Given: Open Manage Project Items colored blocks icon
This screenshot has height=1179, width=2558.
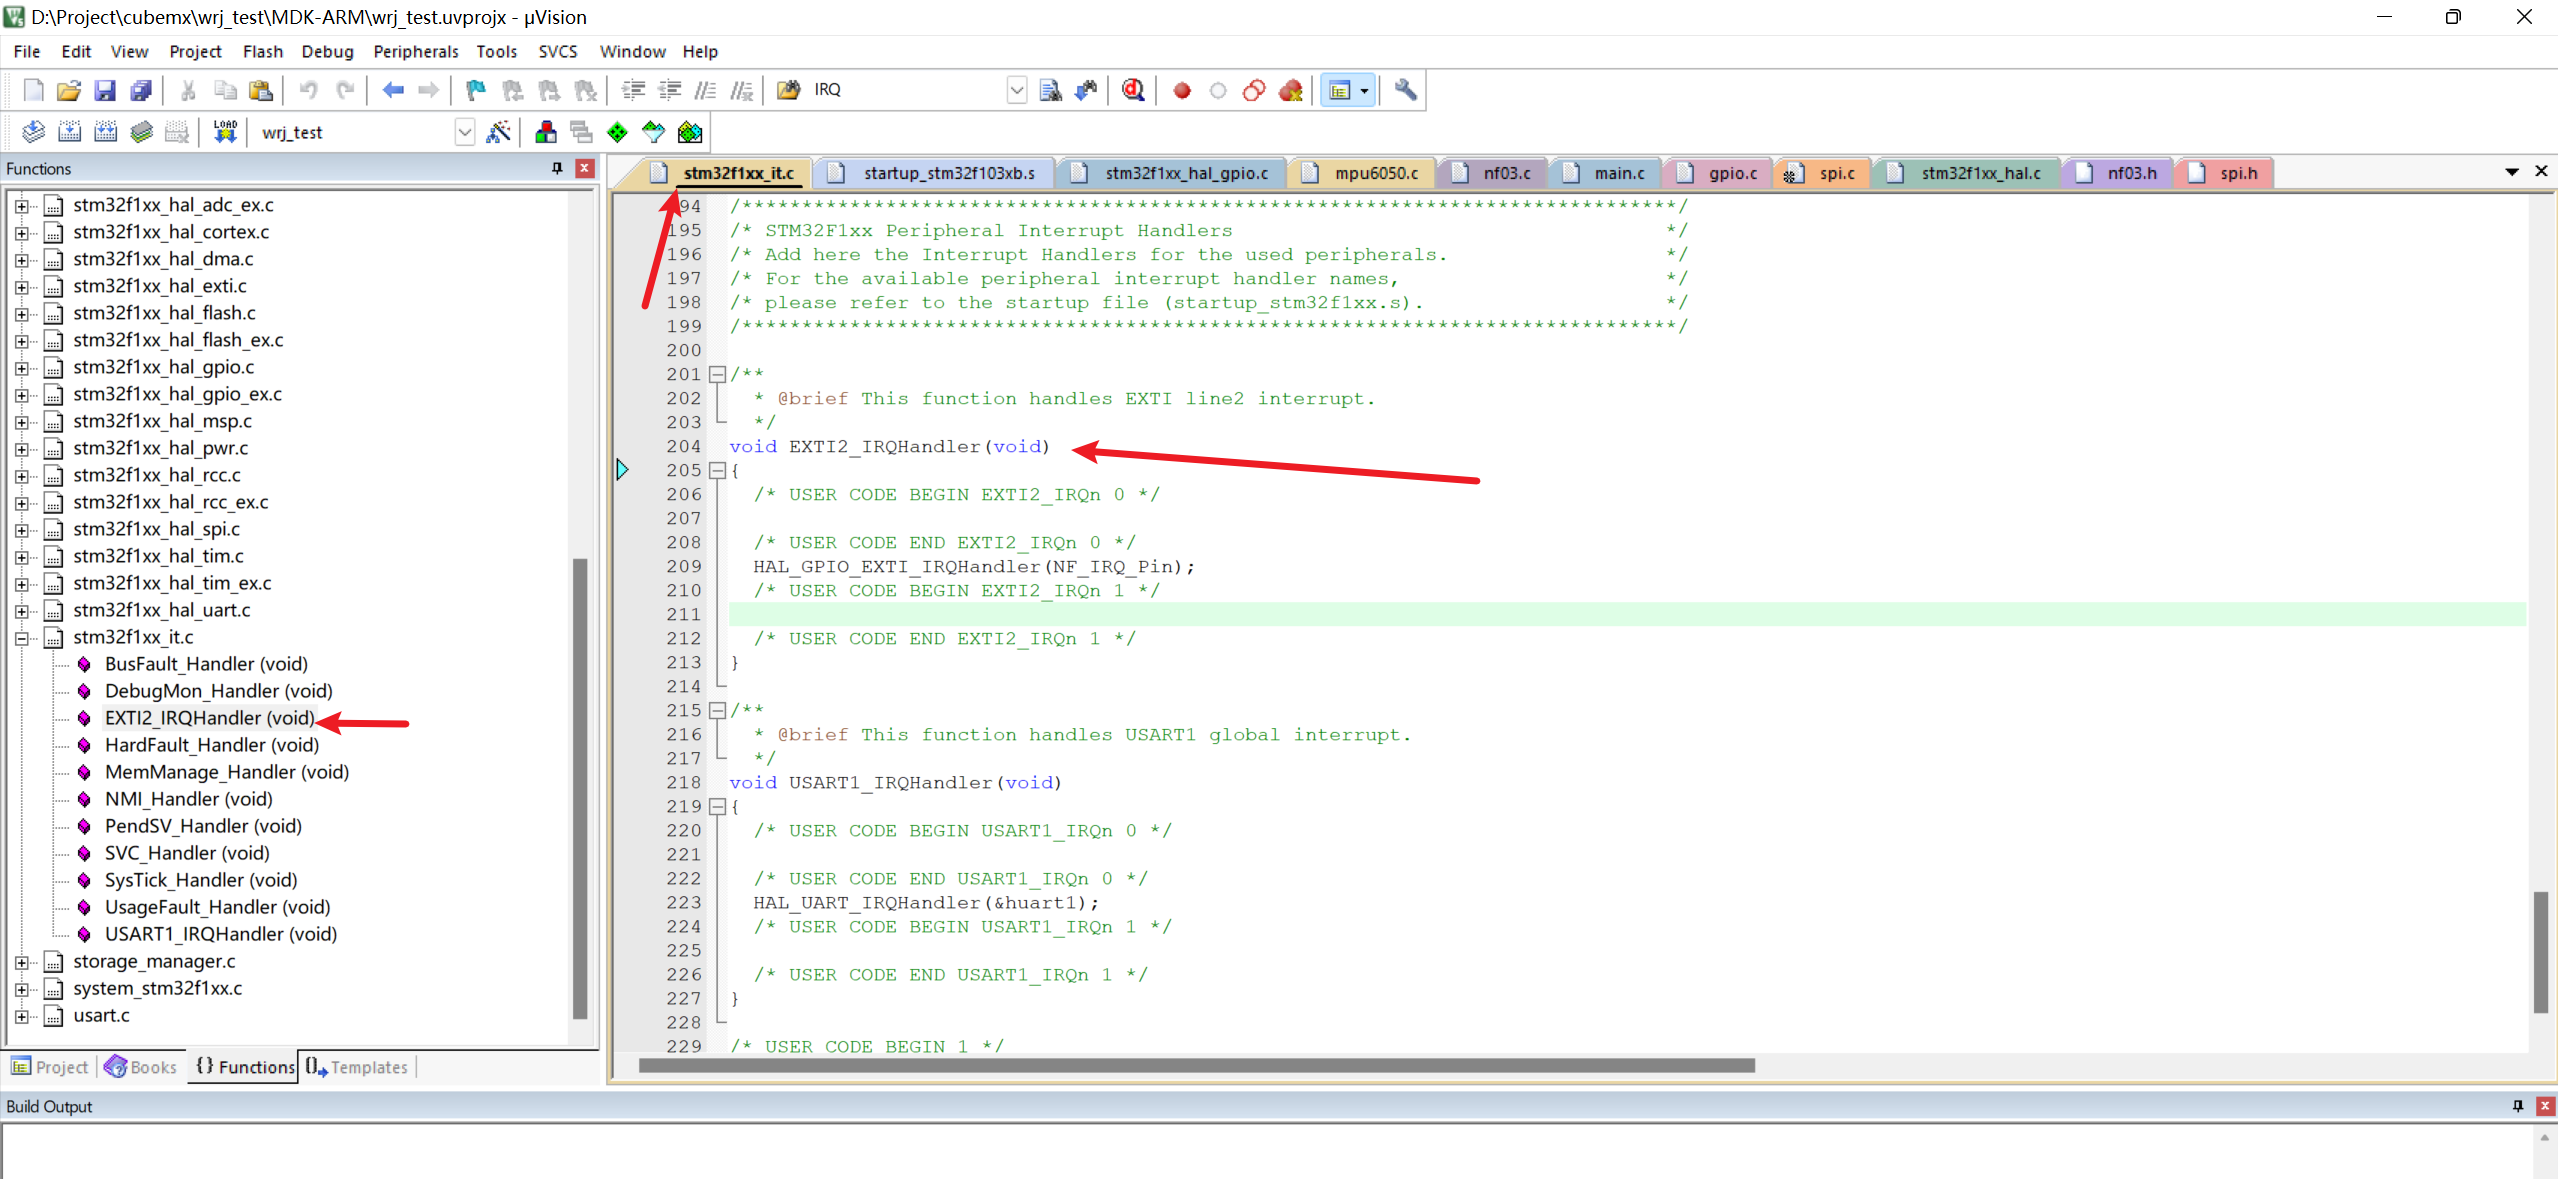Looking at the screenshot, I should [x=546, y=132].
